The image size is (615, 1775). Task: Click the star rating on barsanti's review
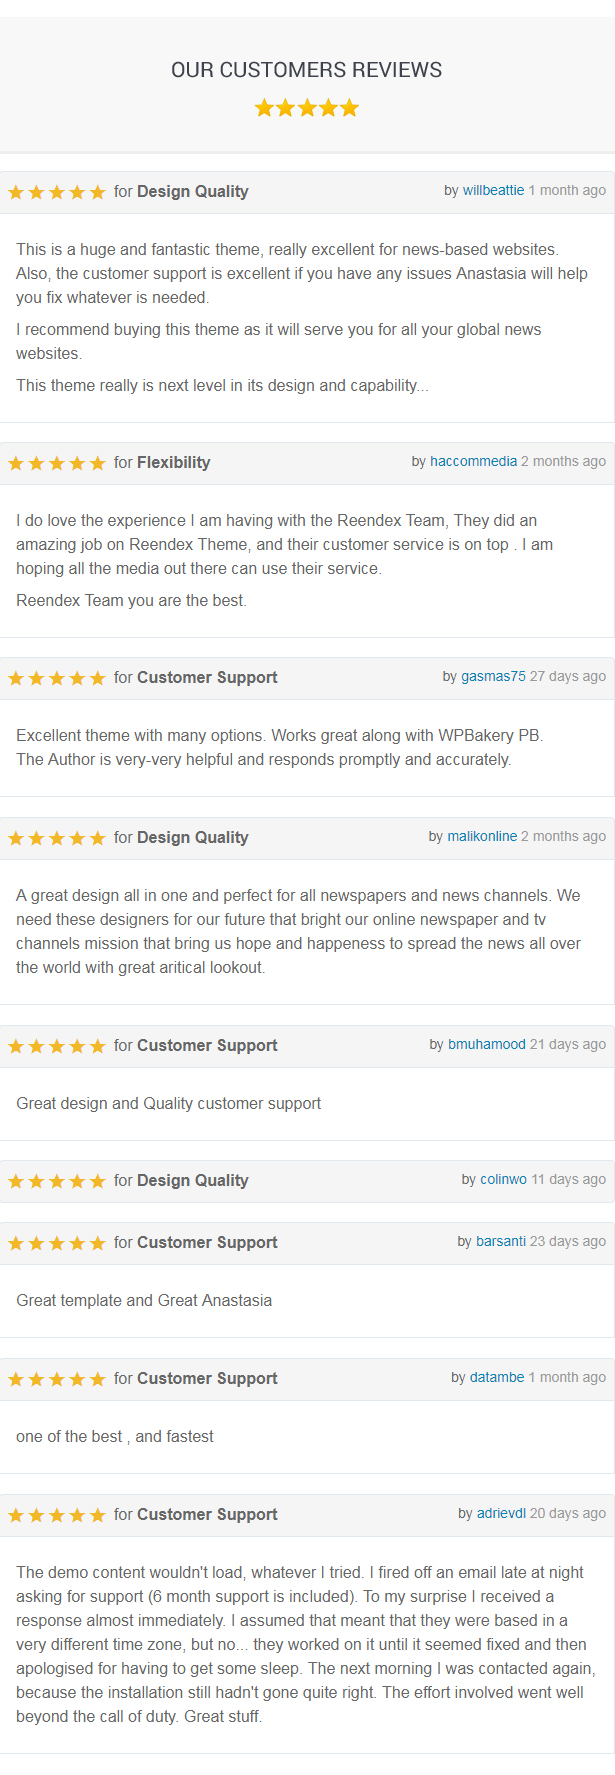(x=57, y=1243)
